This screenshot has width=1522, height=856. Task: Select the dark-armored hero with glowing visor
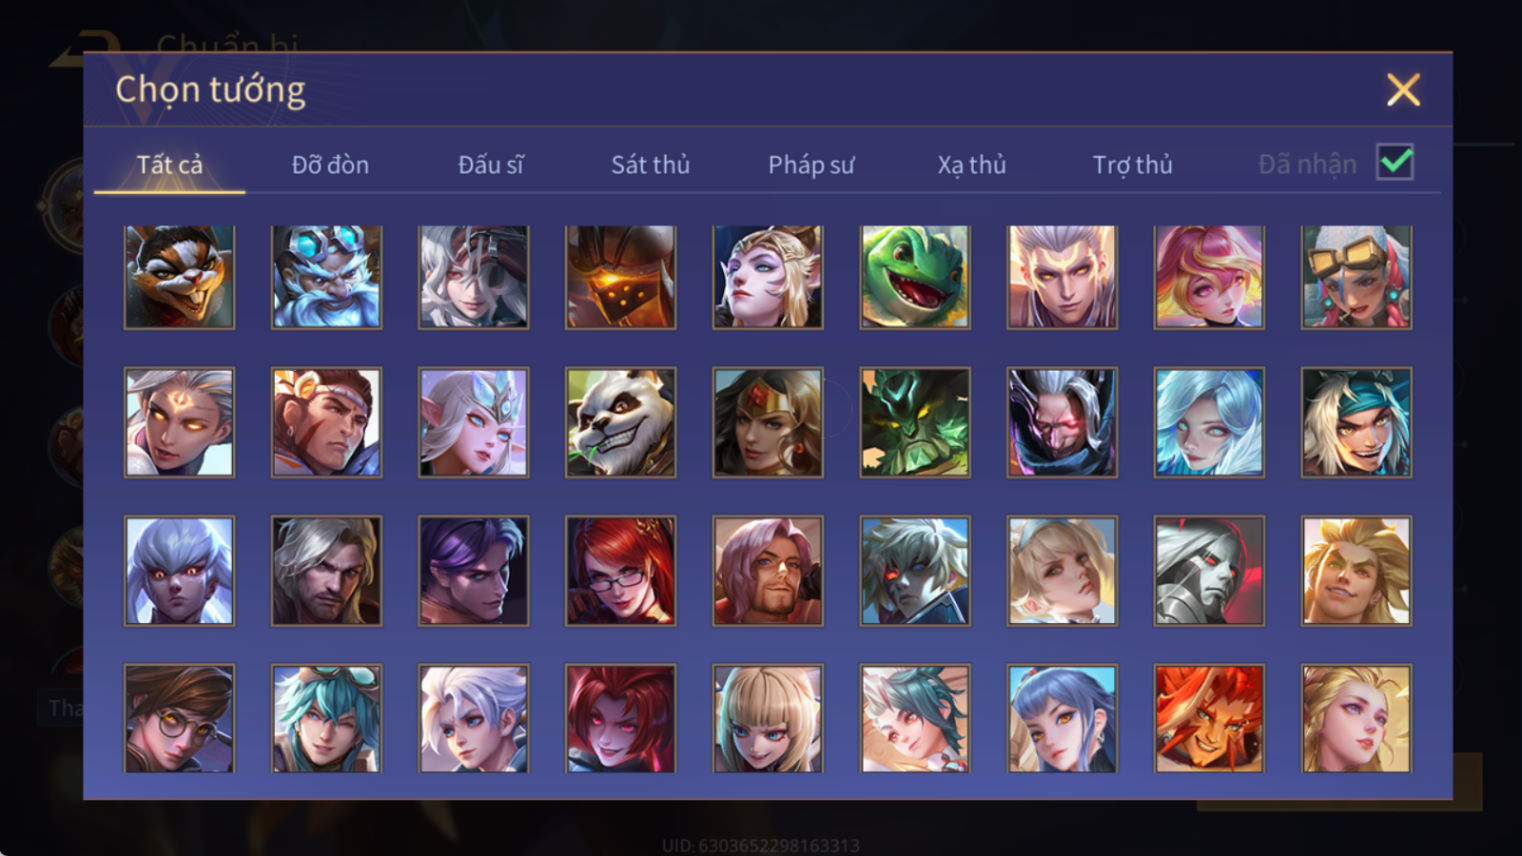620,277
